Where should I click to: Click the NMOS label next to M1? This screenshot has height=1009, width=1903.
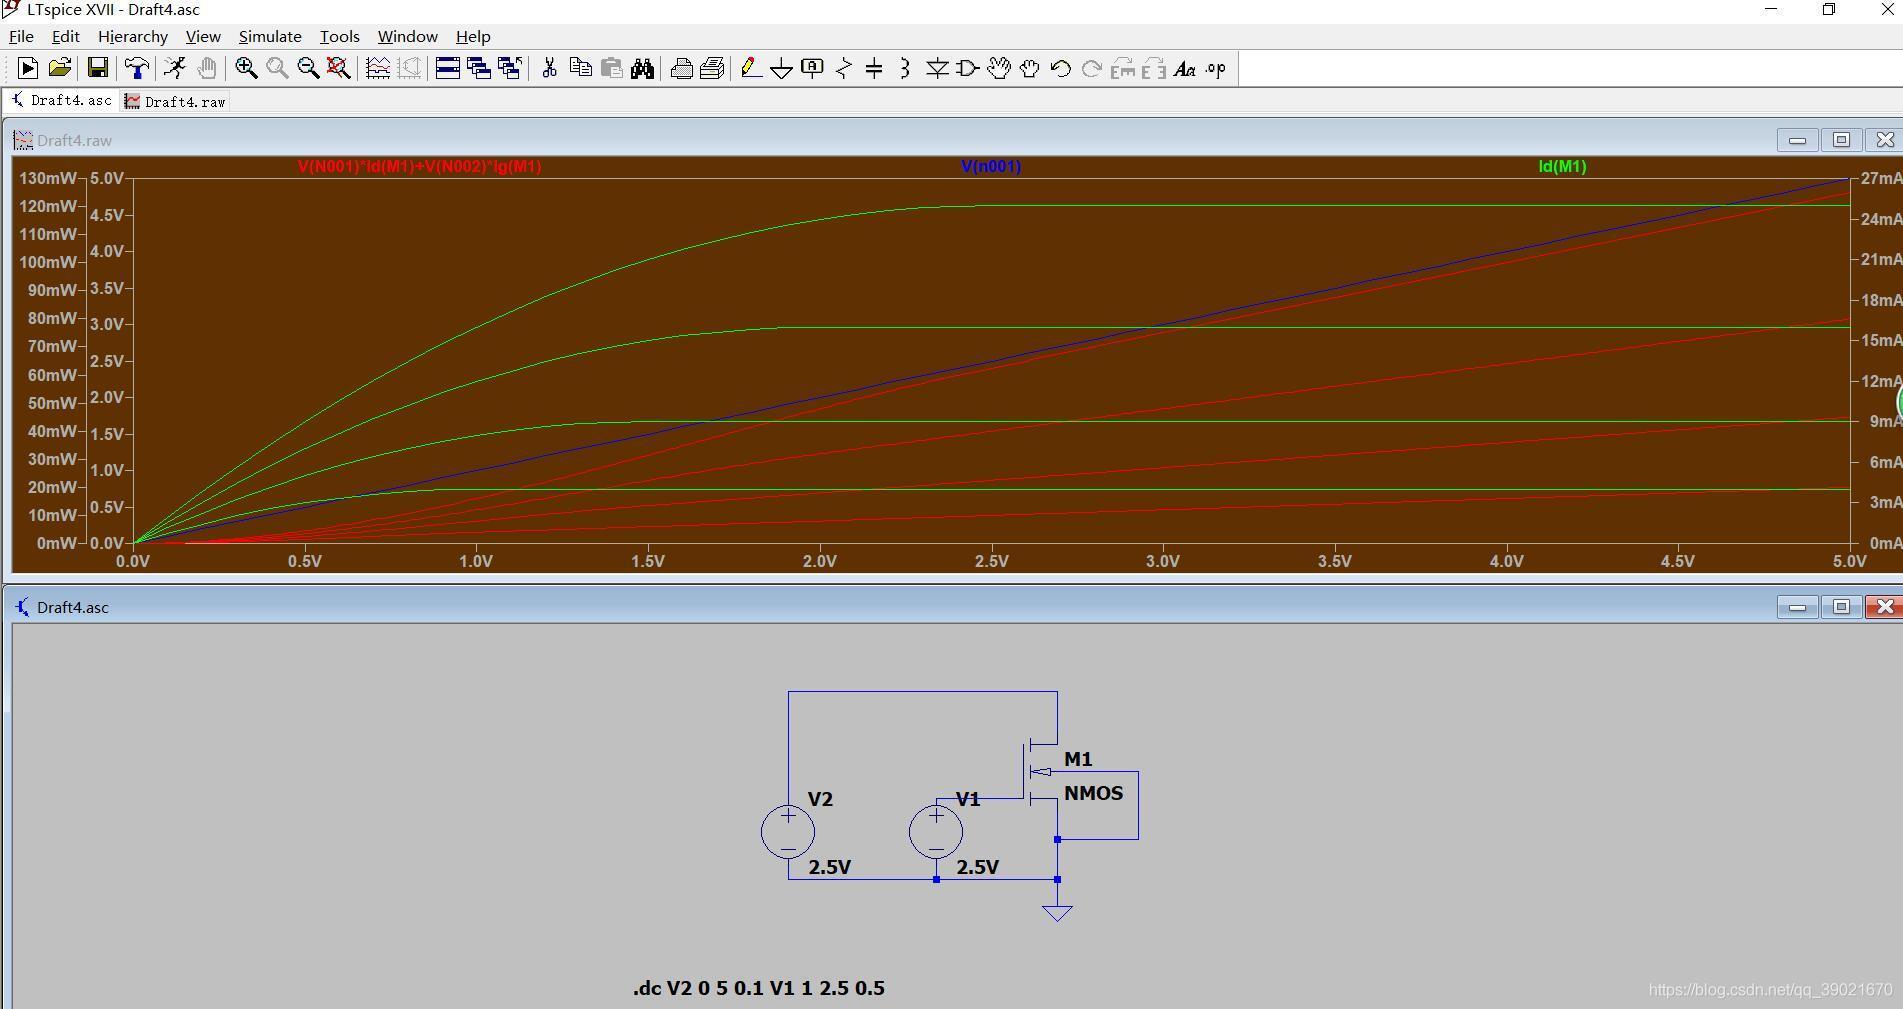click(x=1093, y=793)
